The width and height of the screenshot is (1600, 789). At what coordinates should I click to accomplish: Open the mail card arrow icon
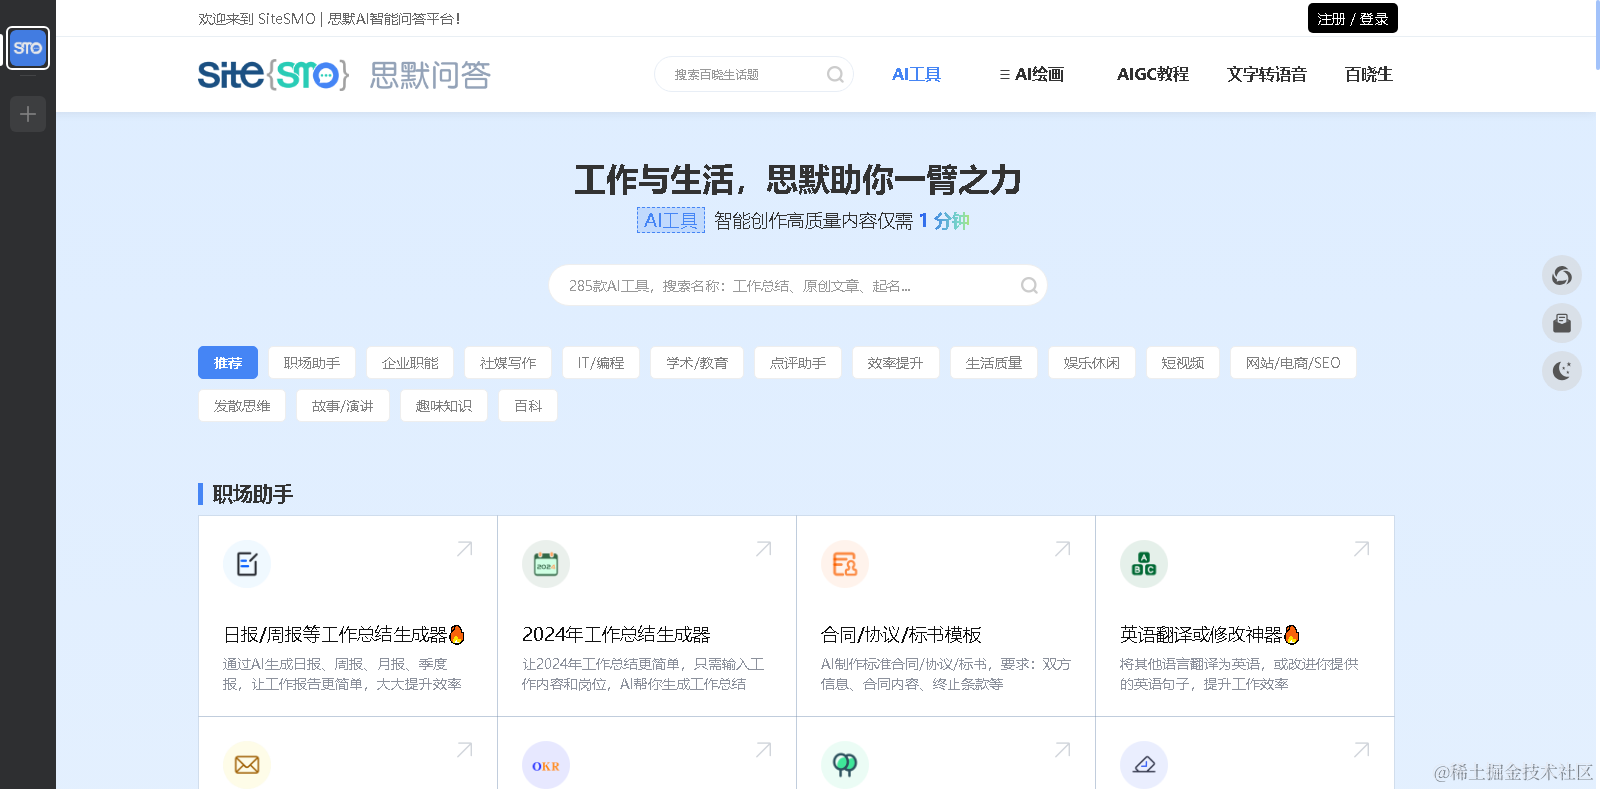[x=465, y=750]
